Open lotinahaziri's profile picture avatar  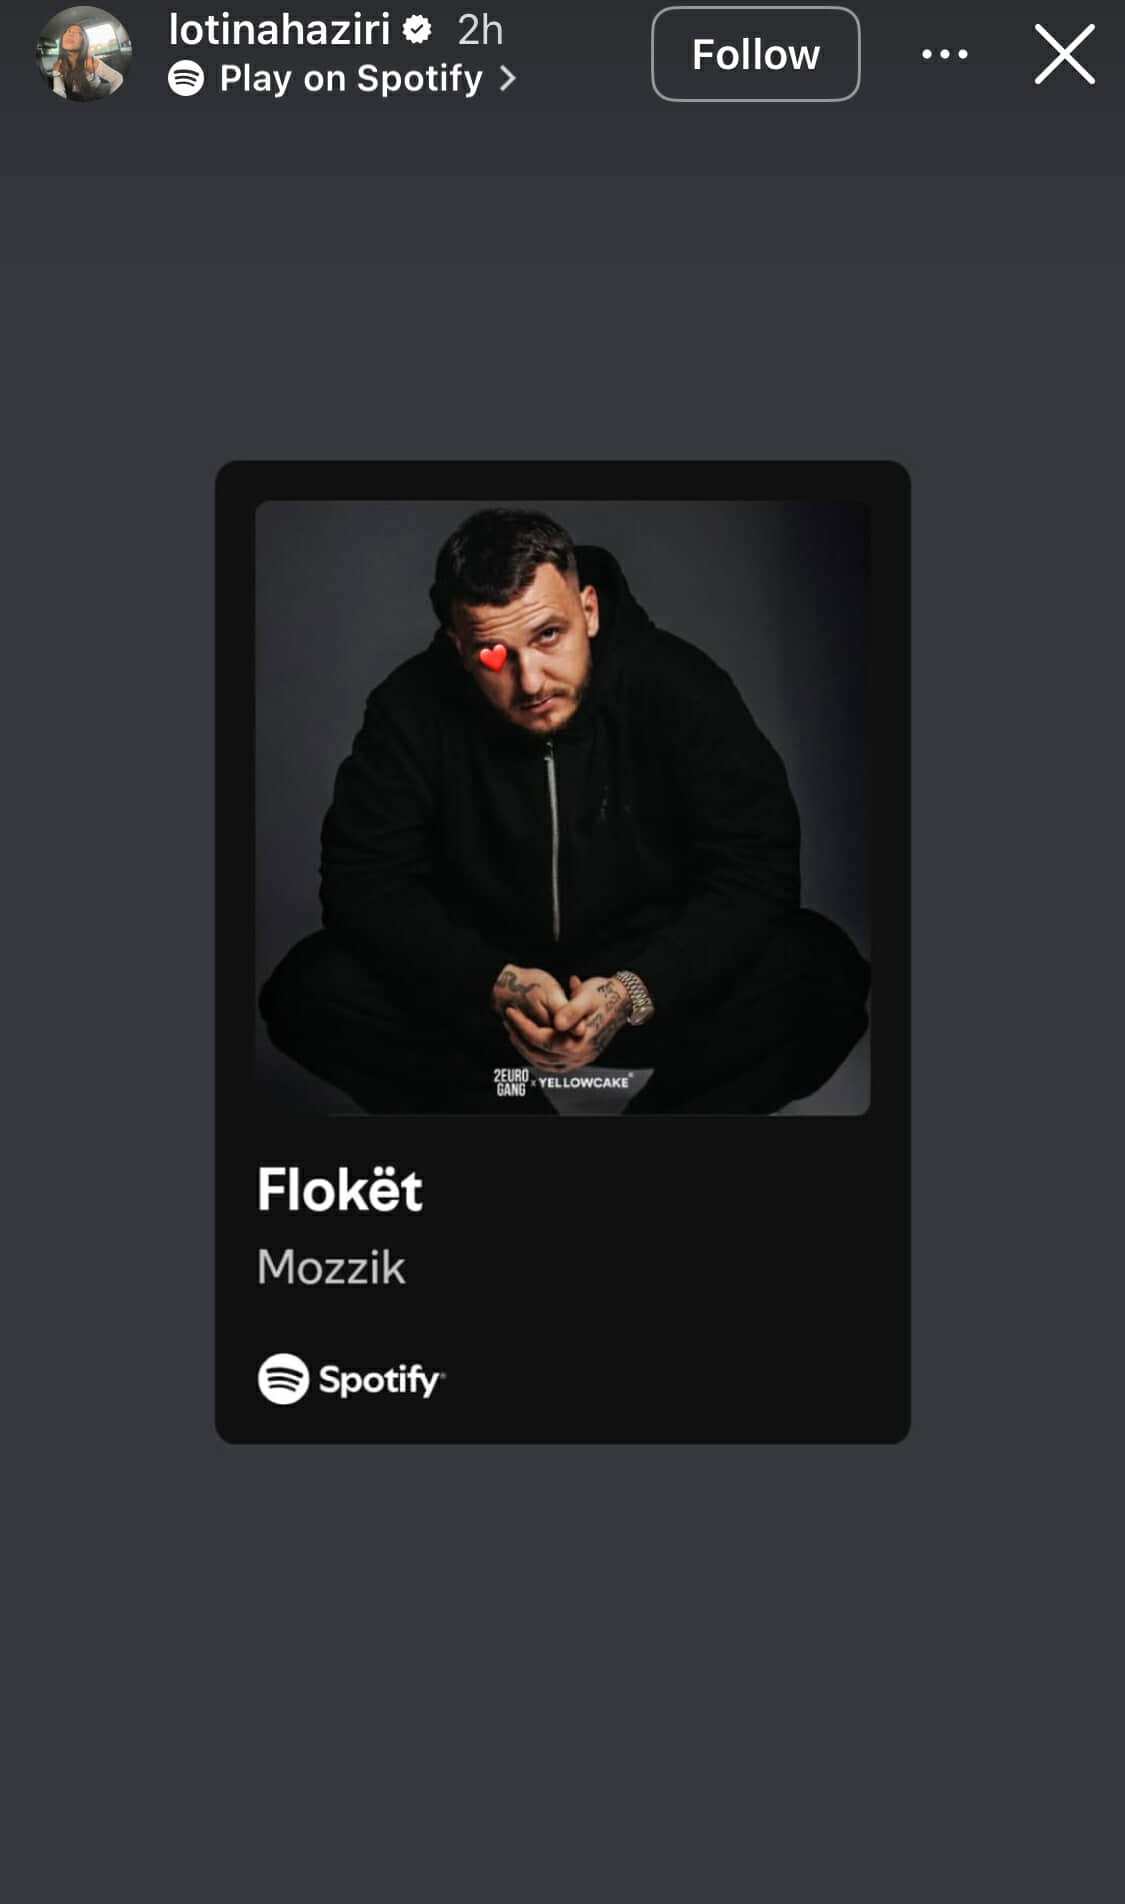click(84, 54)
